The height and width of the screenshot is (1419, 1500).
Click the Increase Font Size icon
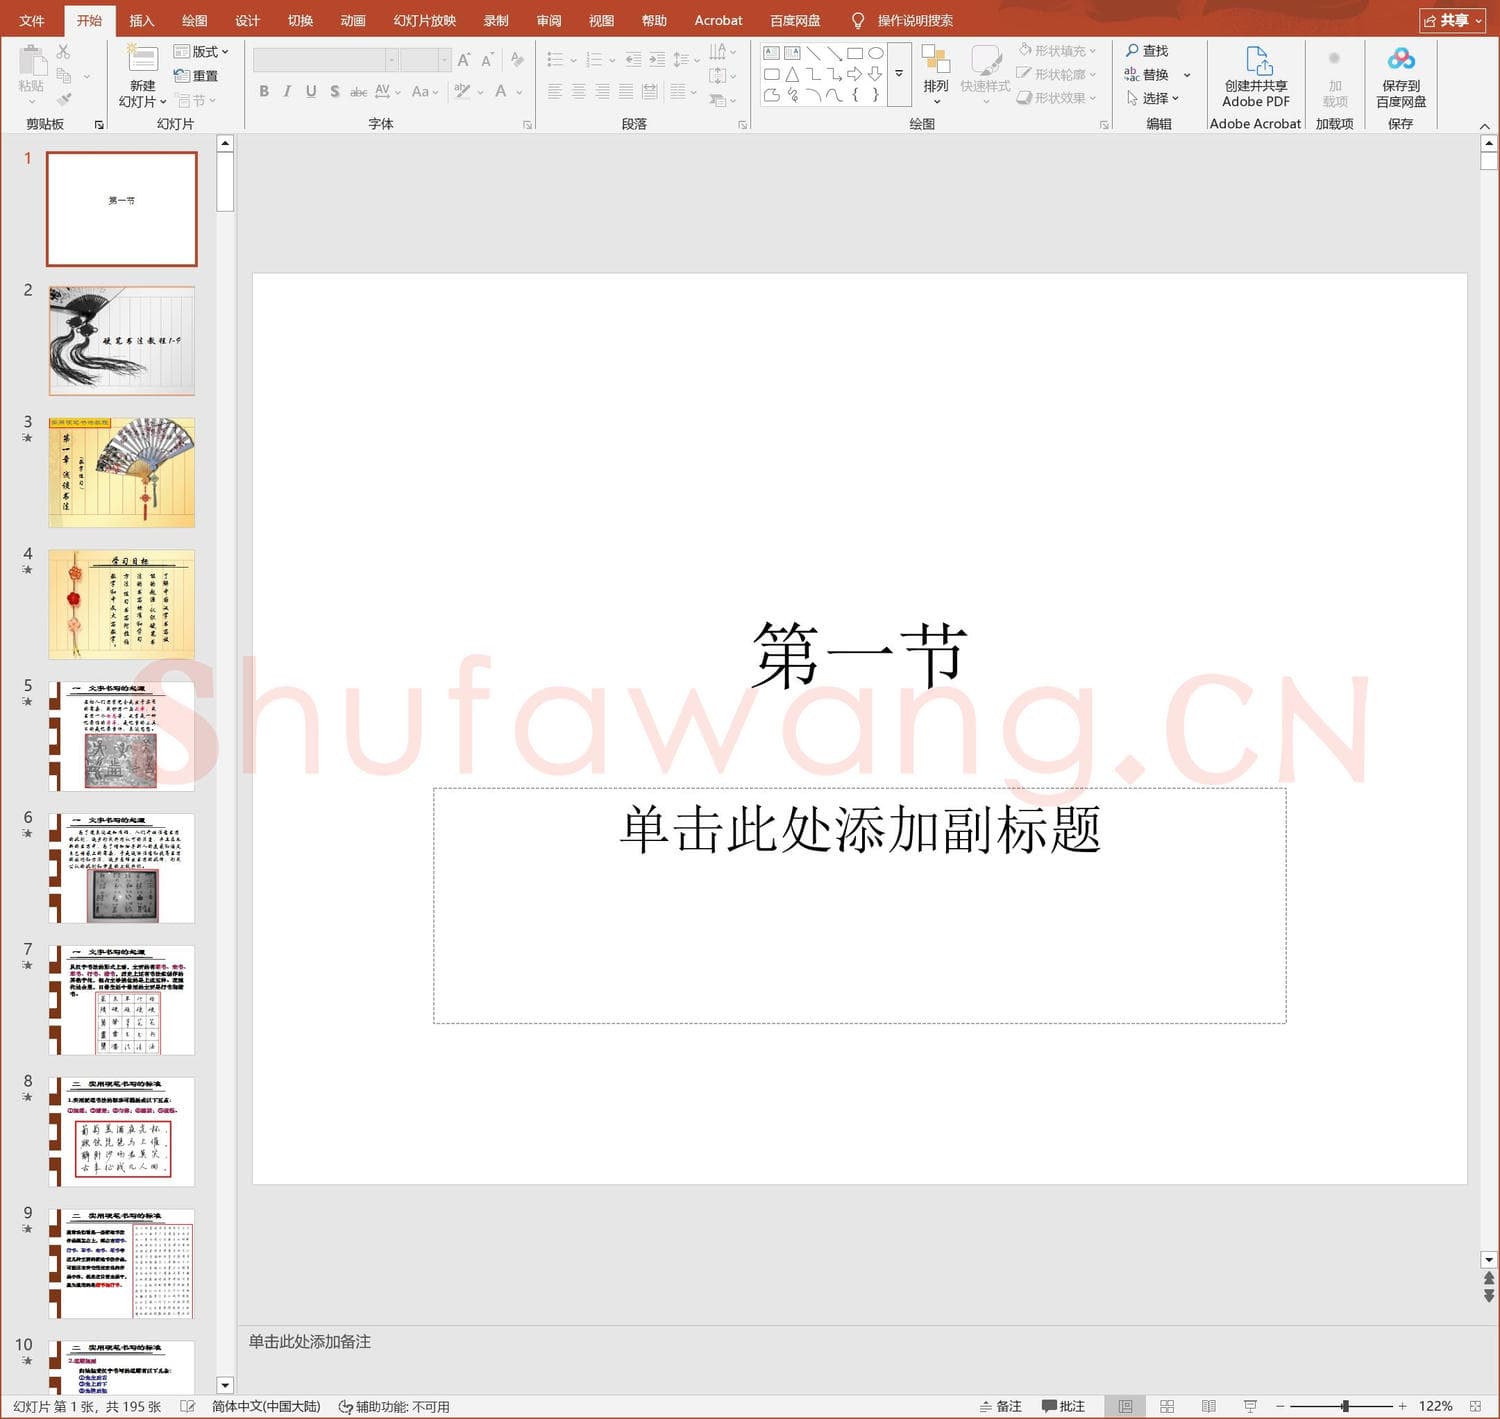[x=464, y=60]
